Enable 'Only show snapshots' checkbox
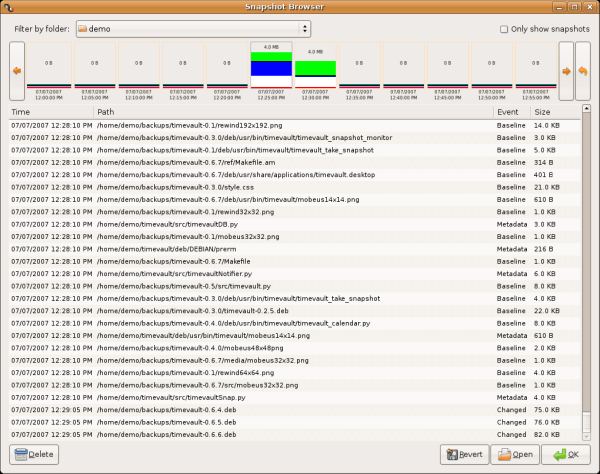Image resolution: width=600 pixels, height=474 pixels. coord(505,29)
